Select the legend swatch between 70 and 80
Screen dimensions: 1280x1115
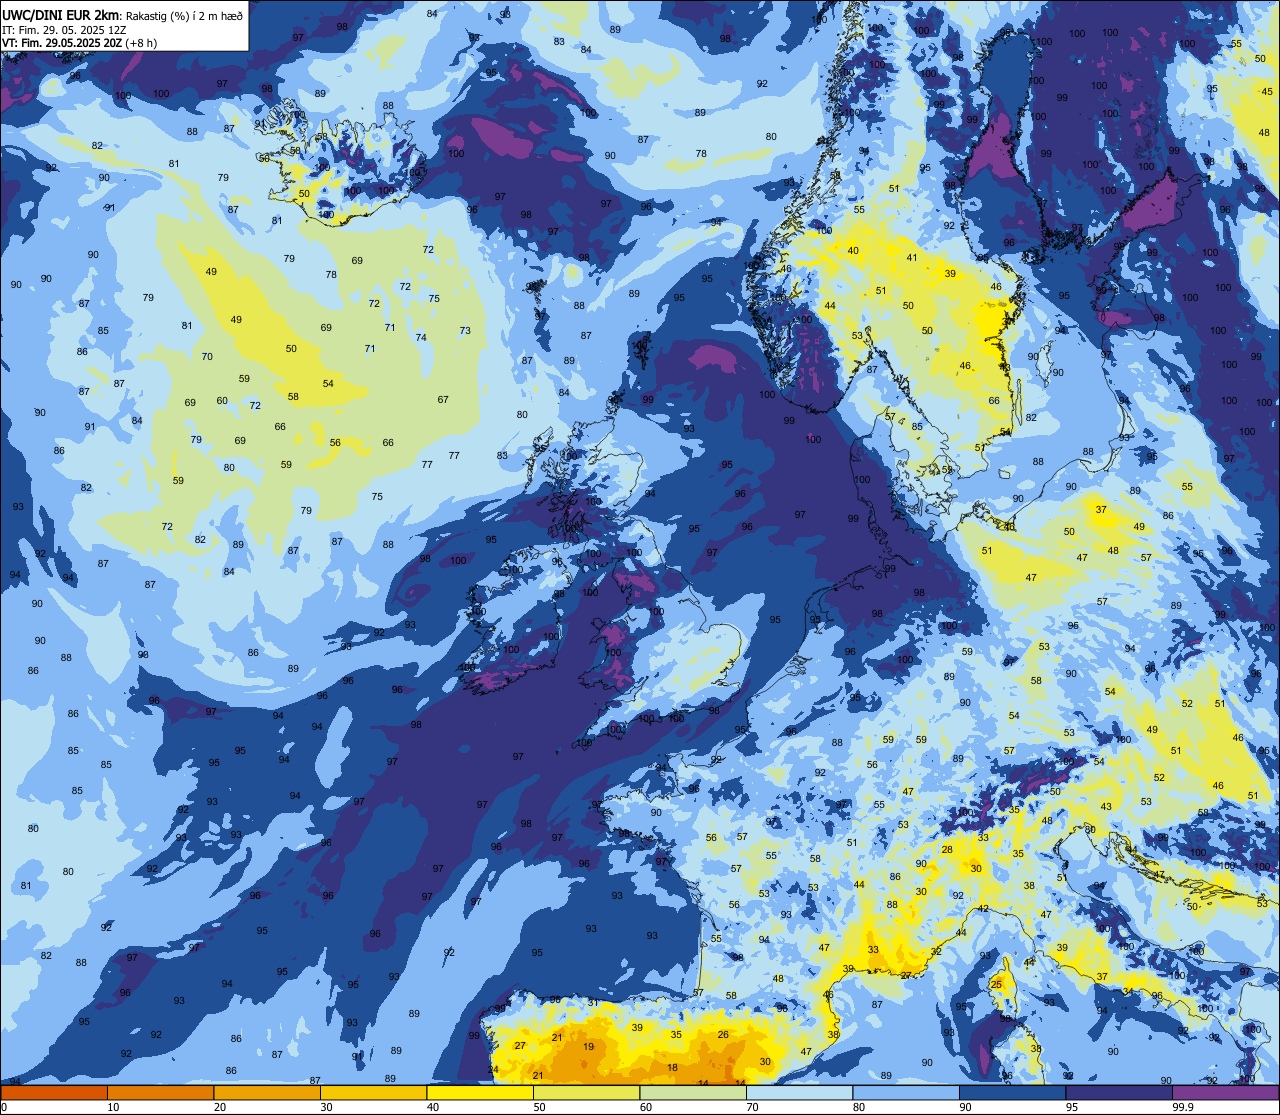click(799, 1093)
